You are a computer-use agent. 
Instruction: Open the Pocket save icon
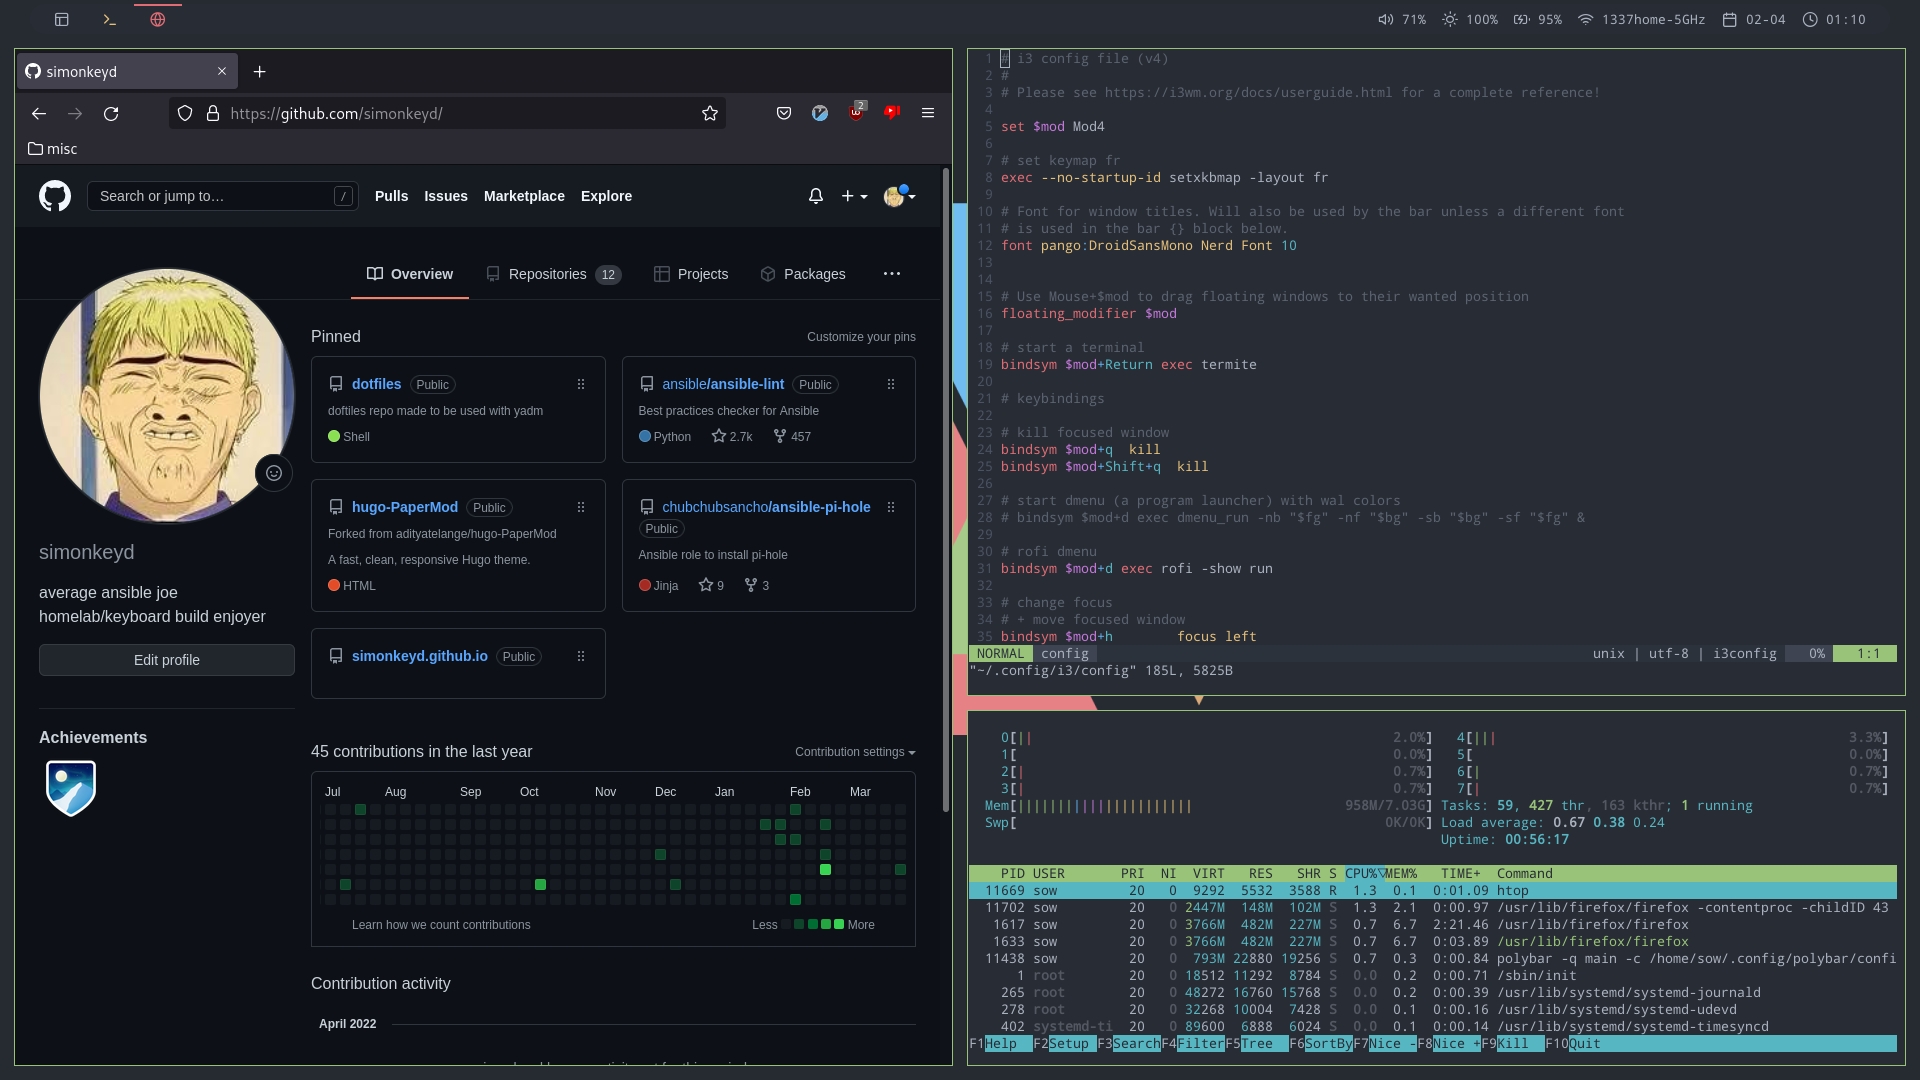pyautogui.click(x=784, y=114)
